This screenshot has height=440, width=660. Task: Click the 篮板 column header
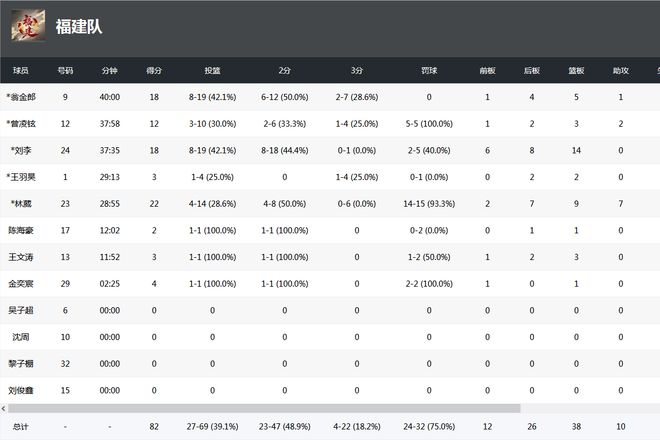point(576,71)
